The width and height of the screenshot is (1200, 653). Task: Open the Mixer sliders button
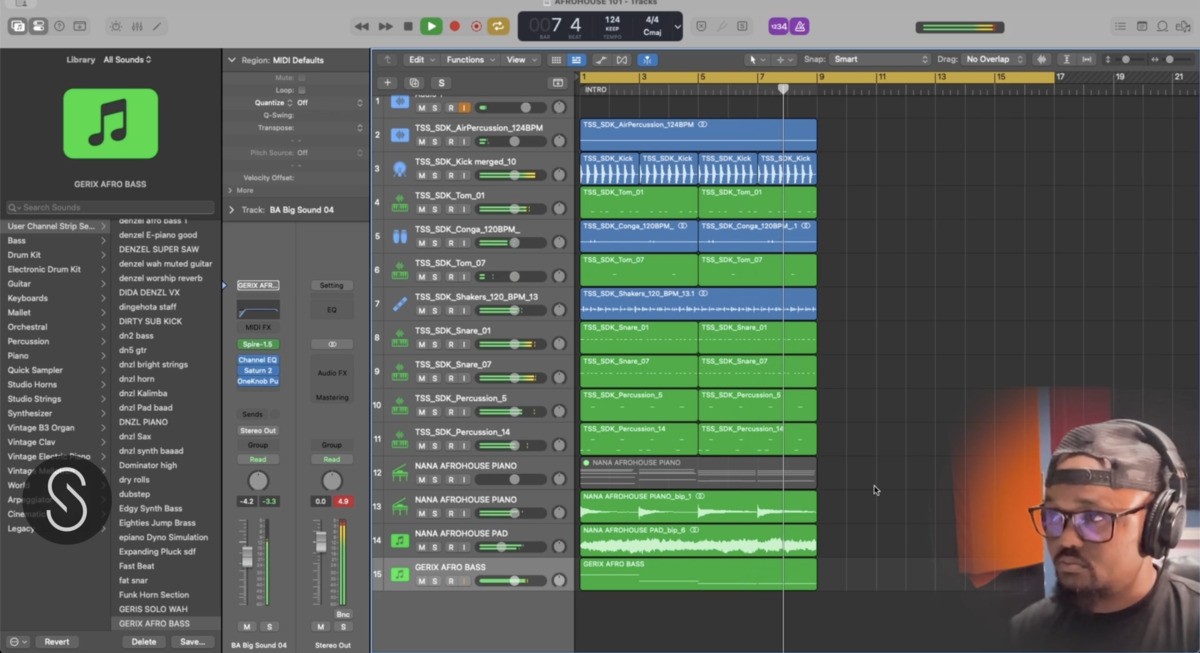pos(137,26)
